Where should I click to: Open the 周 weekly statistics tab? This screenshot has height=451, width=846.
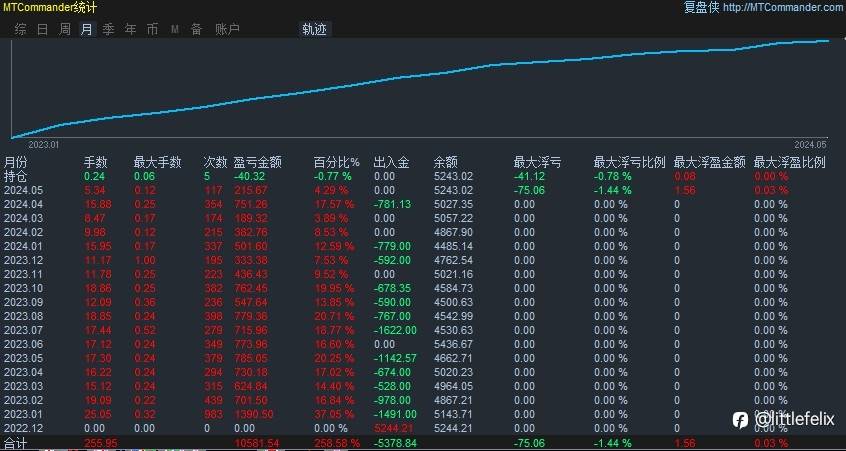tap(65, 29)
